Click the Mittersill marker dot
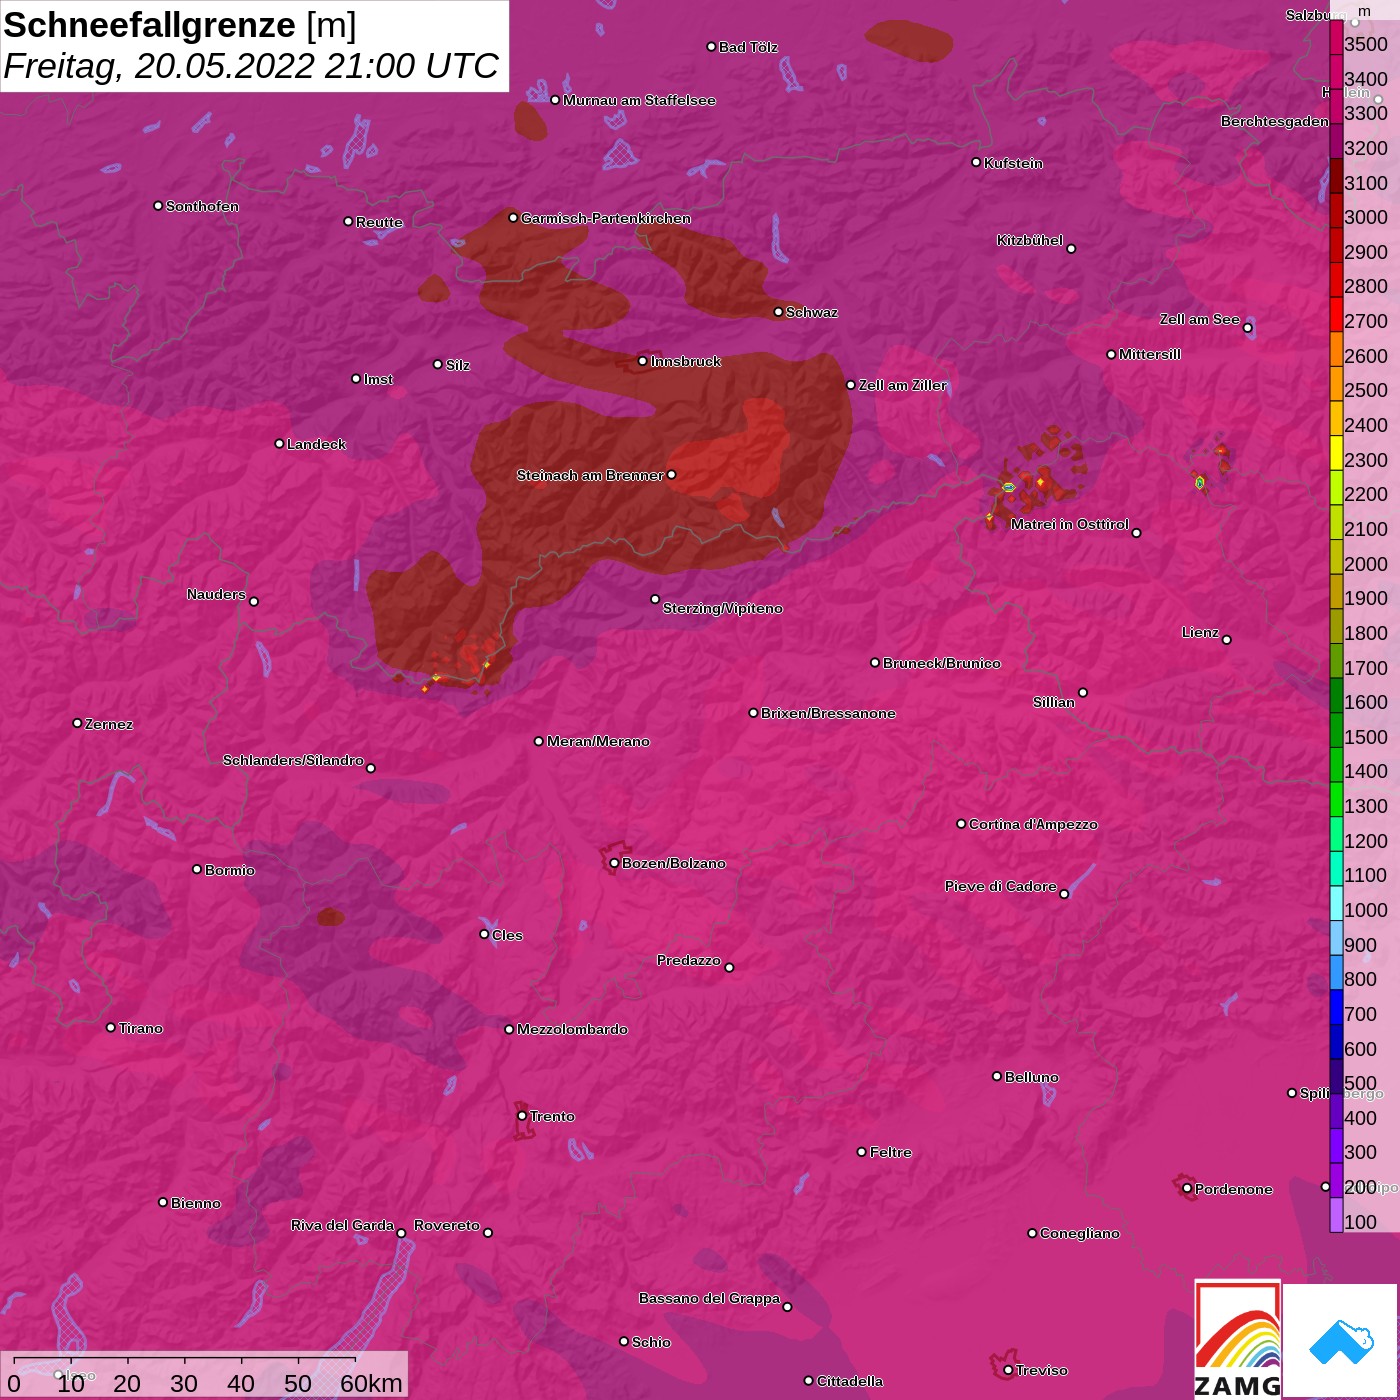 (x=1111, y=354)
